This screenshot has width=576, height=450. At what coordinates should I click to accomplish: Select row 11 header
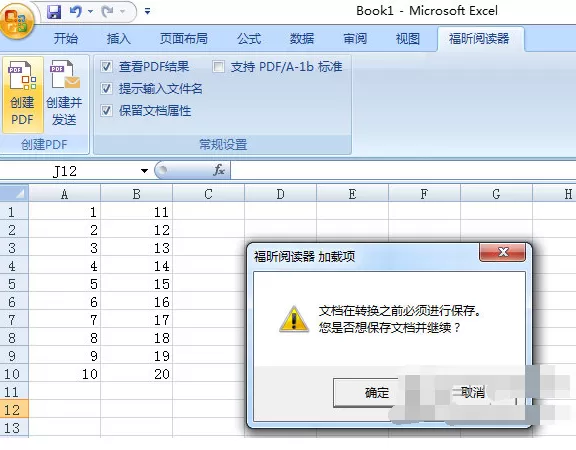pyautogui.click(x=14, y=392)
